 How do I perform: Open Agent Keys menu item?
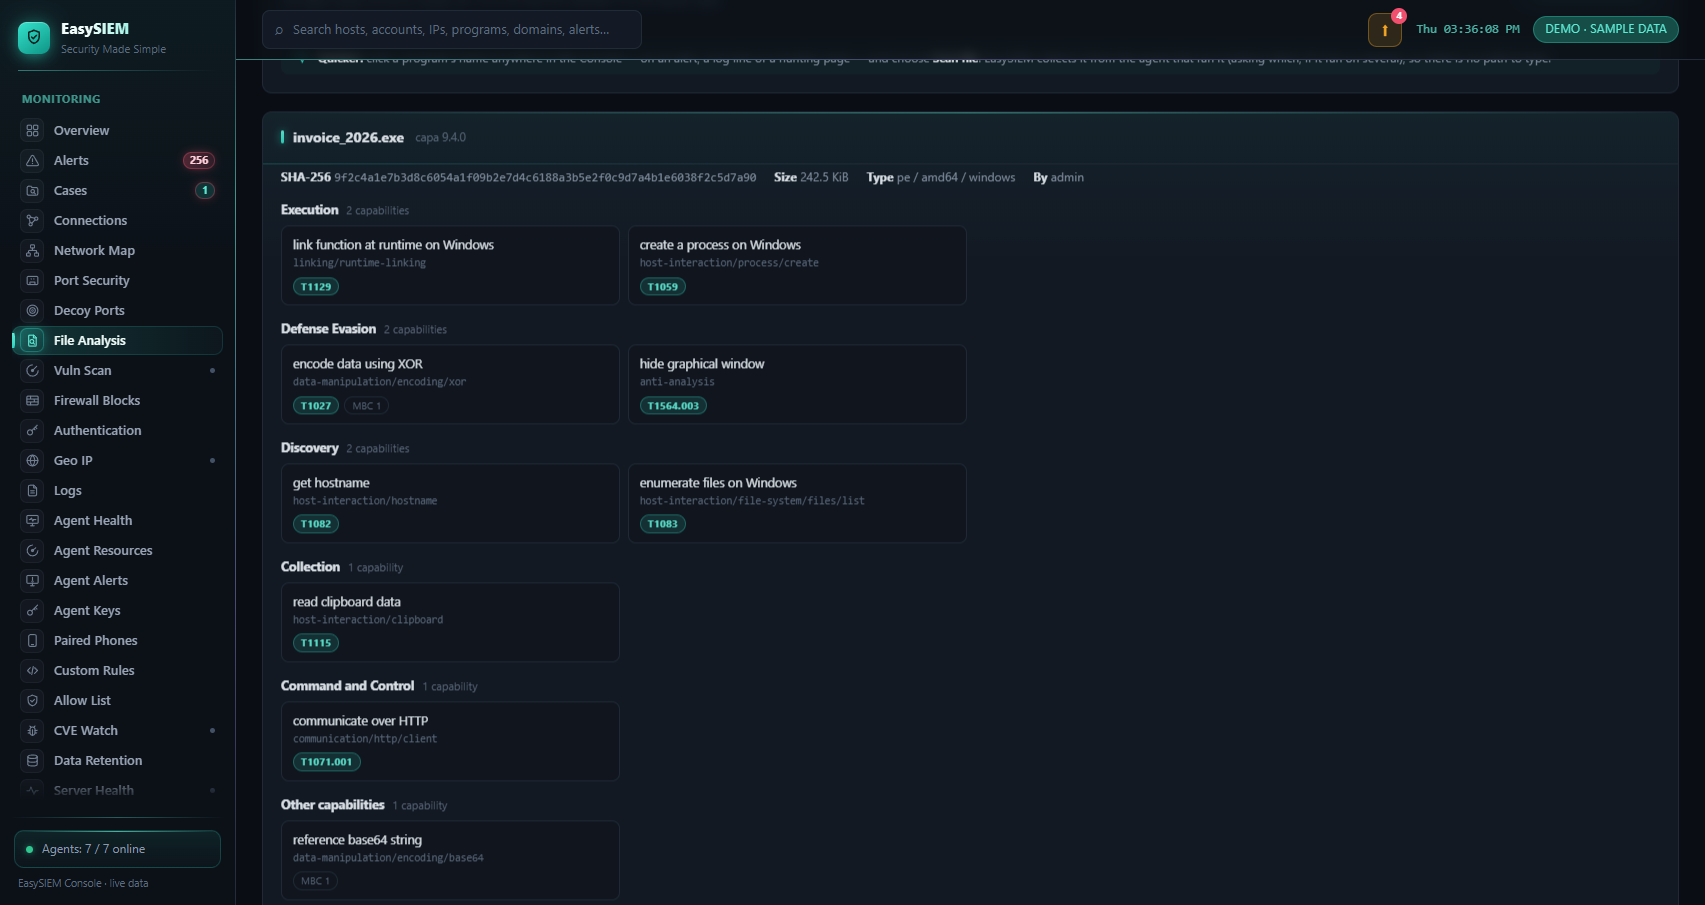click(x=118, y=611)
